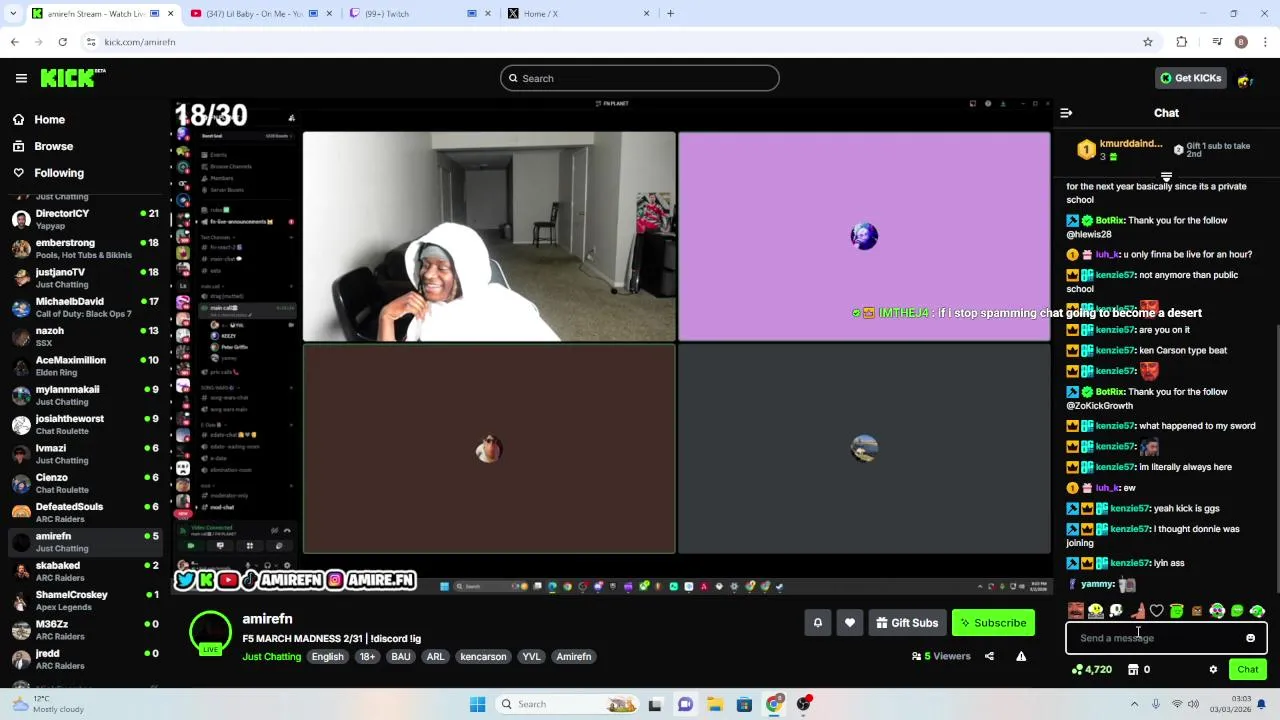Click the user avatar in Kick header
This screenshot has width=1280, height=720.
click(x=1245, y=79)
